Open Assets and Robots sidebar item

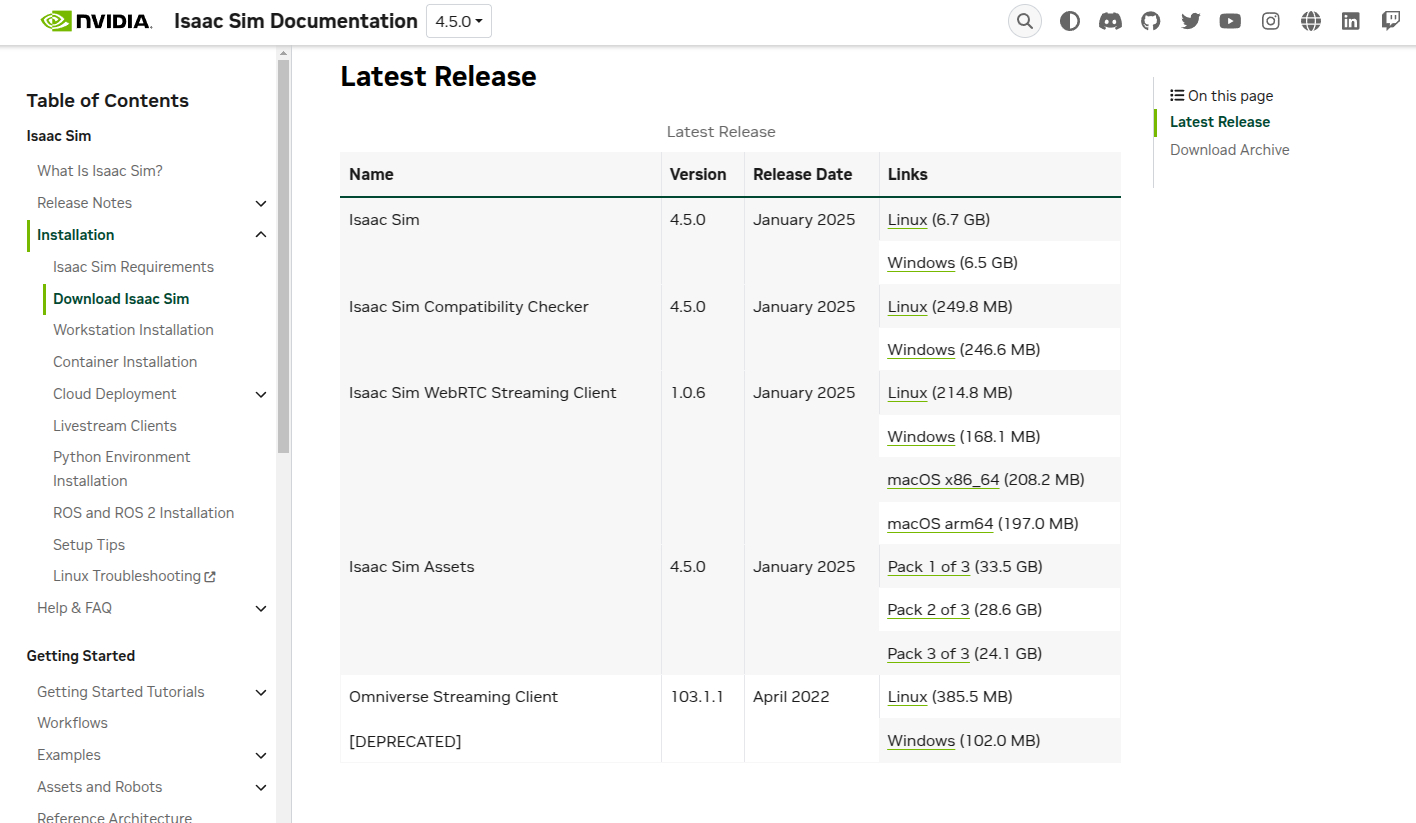[x=100, y=787]
